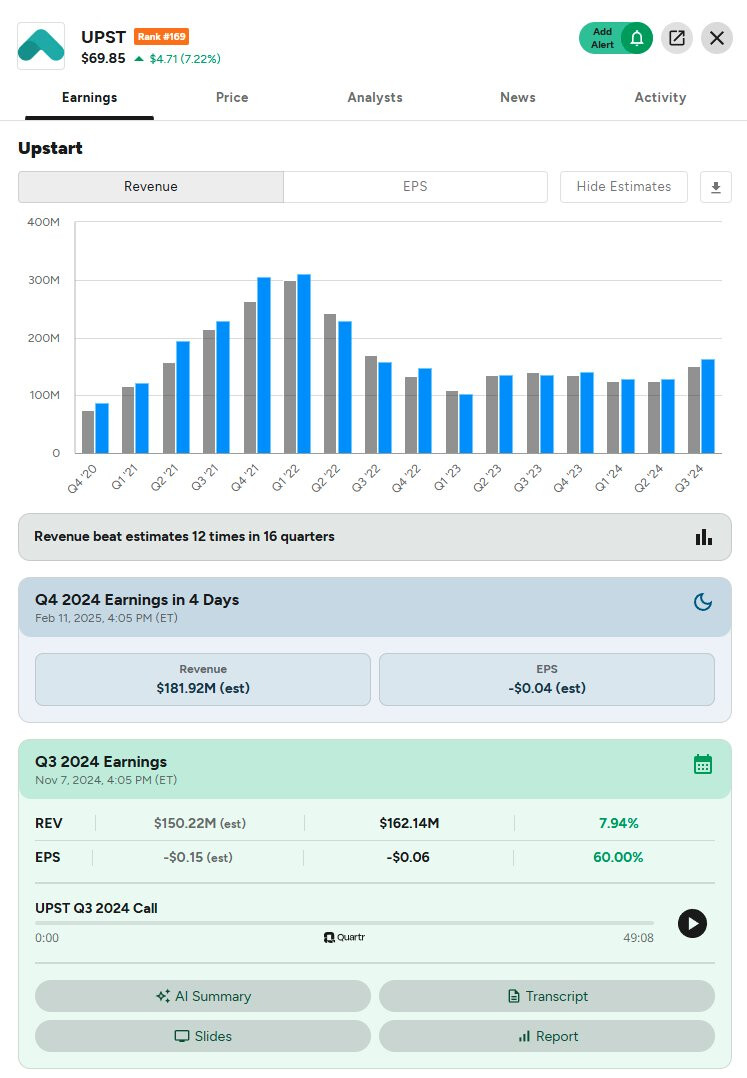Open the News tab
The image size is (747, 1078).
click(517, 98)
